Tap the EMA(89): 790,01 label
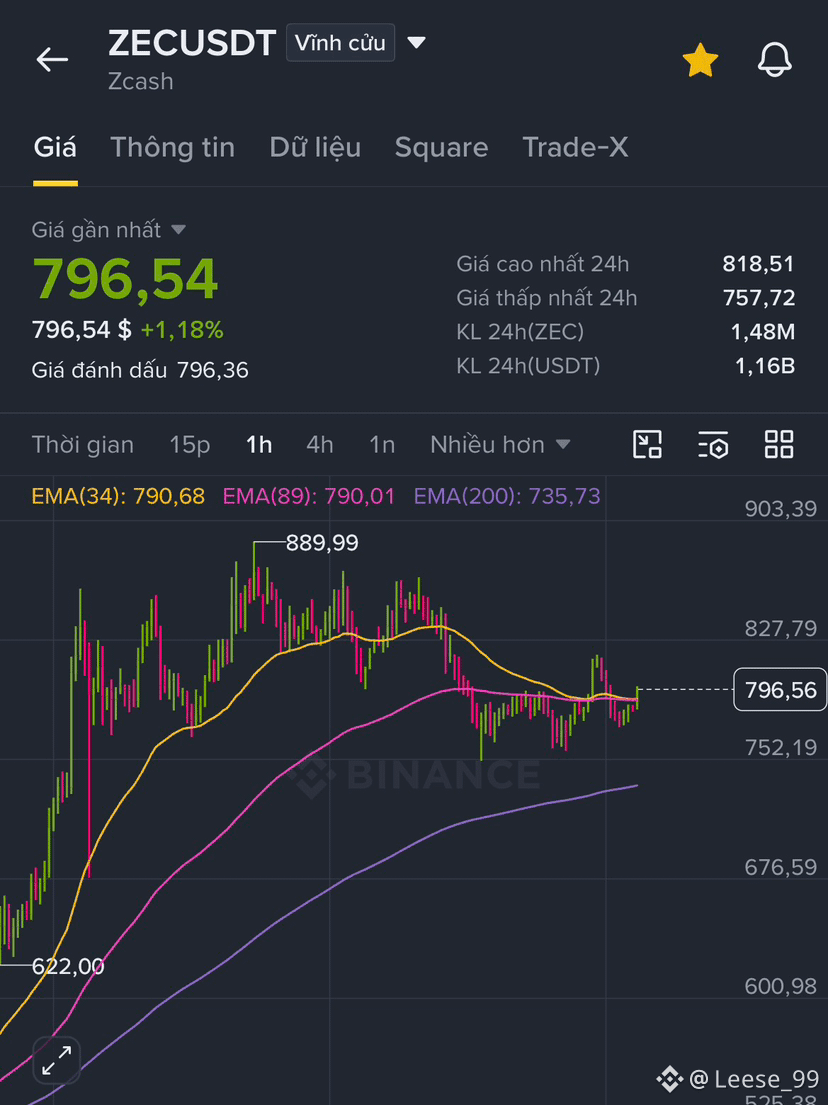The image size is (828, 1105). (x=309, y=496)
